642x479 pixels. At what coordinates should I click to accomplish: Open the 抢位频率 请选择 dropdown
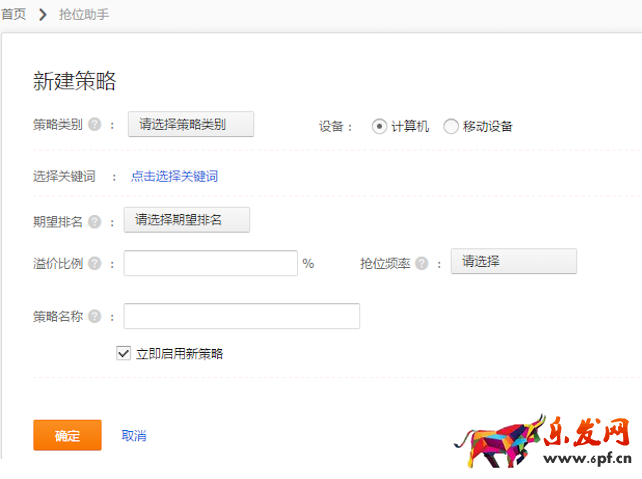(514, 262)
